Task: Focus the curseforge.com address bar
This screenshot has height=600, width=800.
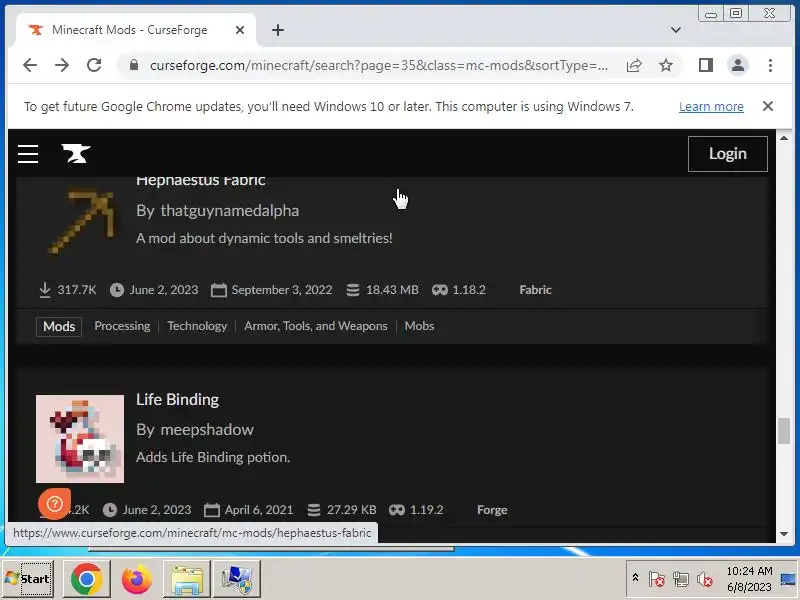Action: (379, 65)
